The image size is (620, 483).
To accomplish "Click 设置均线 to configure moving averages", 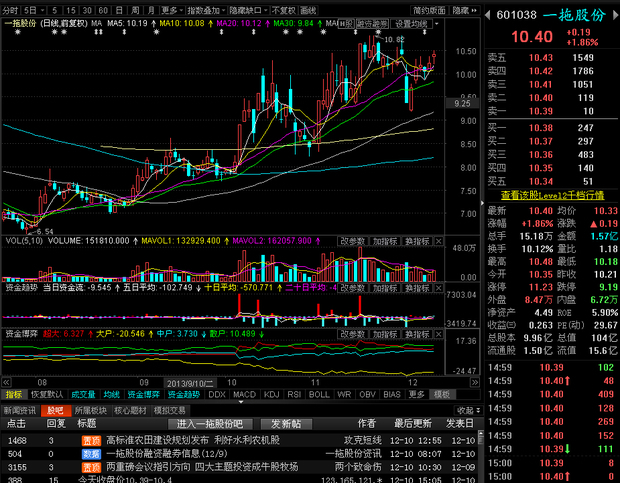I will 411,24.
